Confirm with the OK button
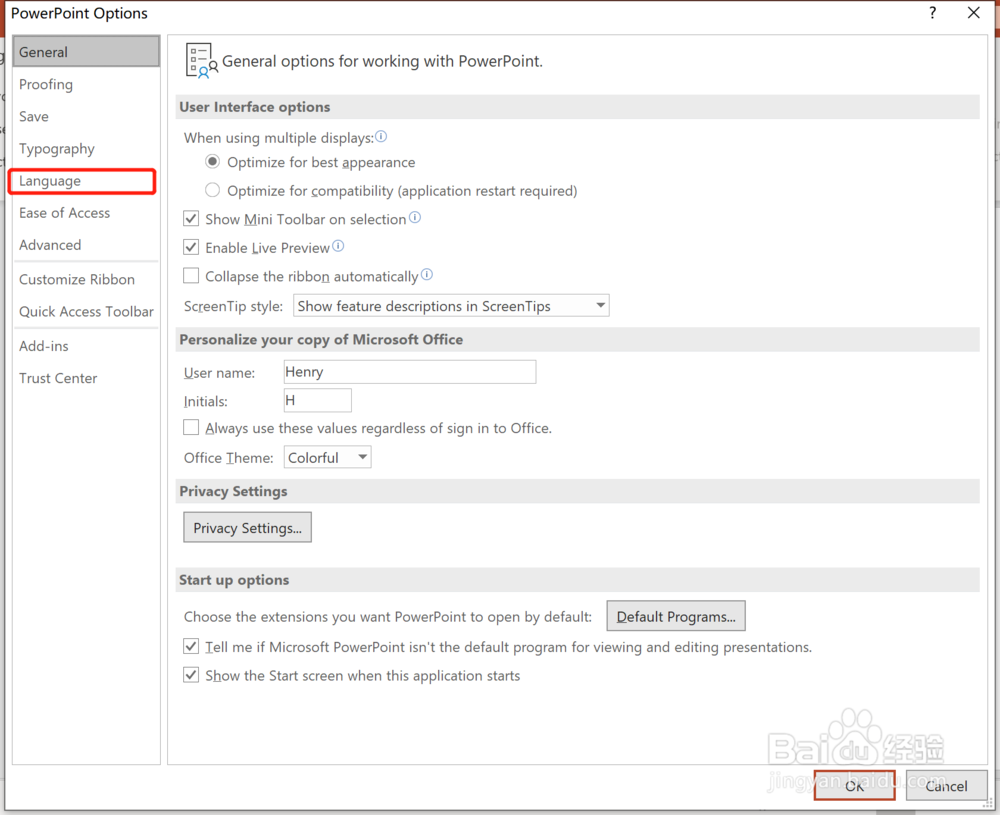 click(855, 786)
